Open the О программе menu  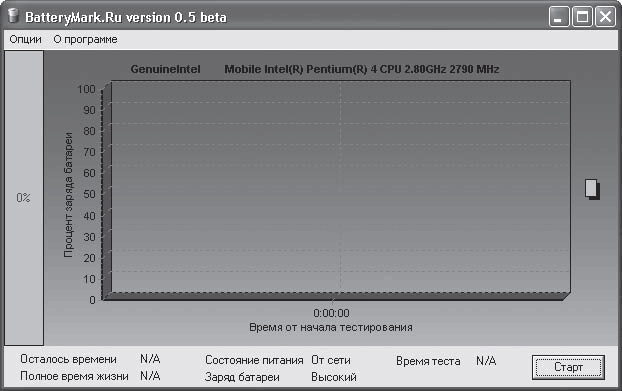pyautogui.click(x=85, y=40)
